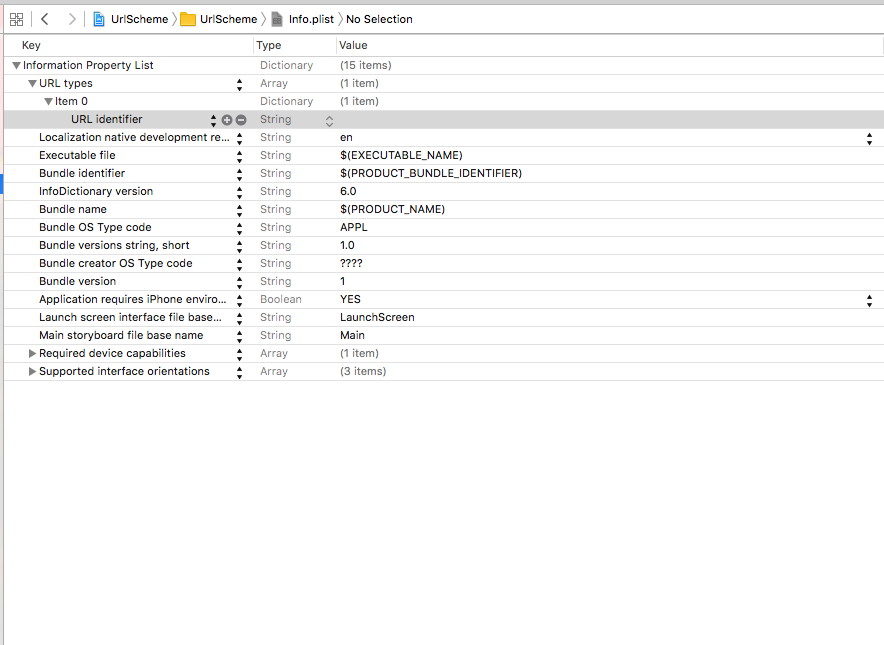Screen dimensions: 884x645
Task: Select UrlScheme folder breadcrumb
Action: [x=228, y=19]
